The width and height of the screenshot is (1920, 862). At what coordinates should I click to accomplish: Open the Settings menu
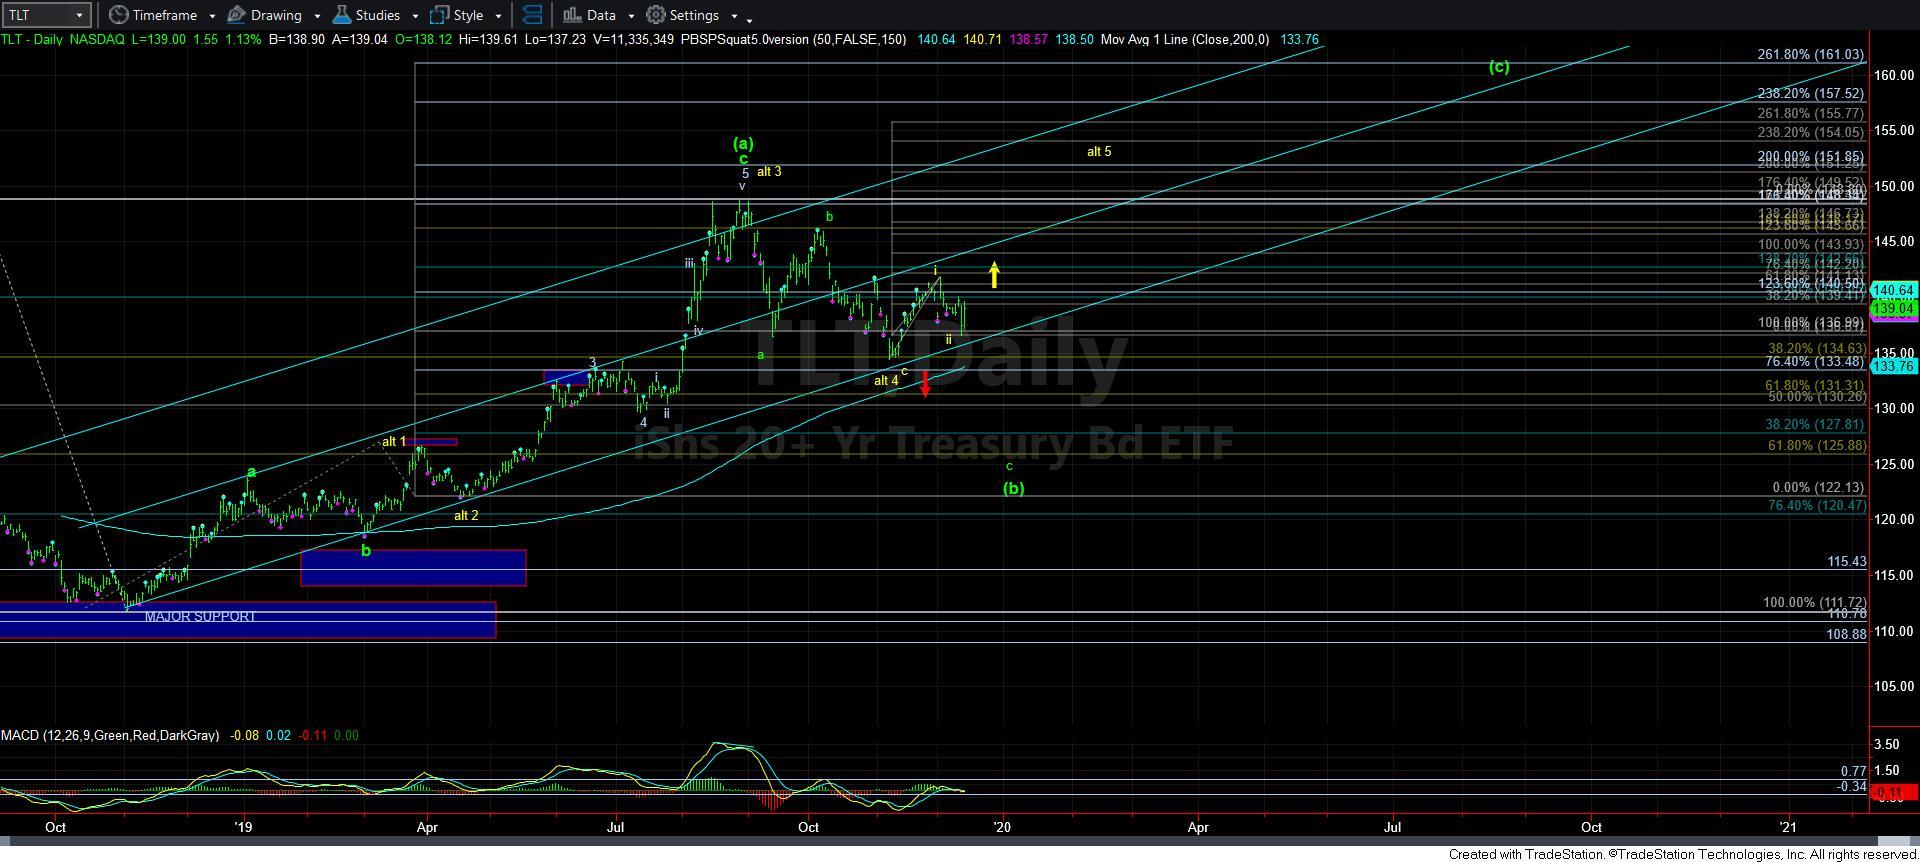pos(692,15)
